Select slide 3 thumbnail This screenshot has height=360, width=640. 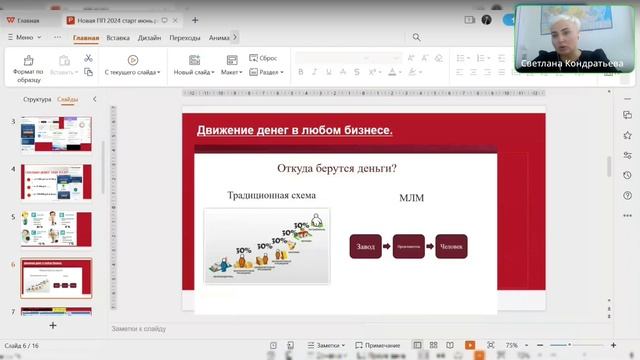coord(56,133)
